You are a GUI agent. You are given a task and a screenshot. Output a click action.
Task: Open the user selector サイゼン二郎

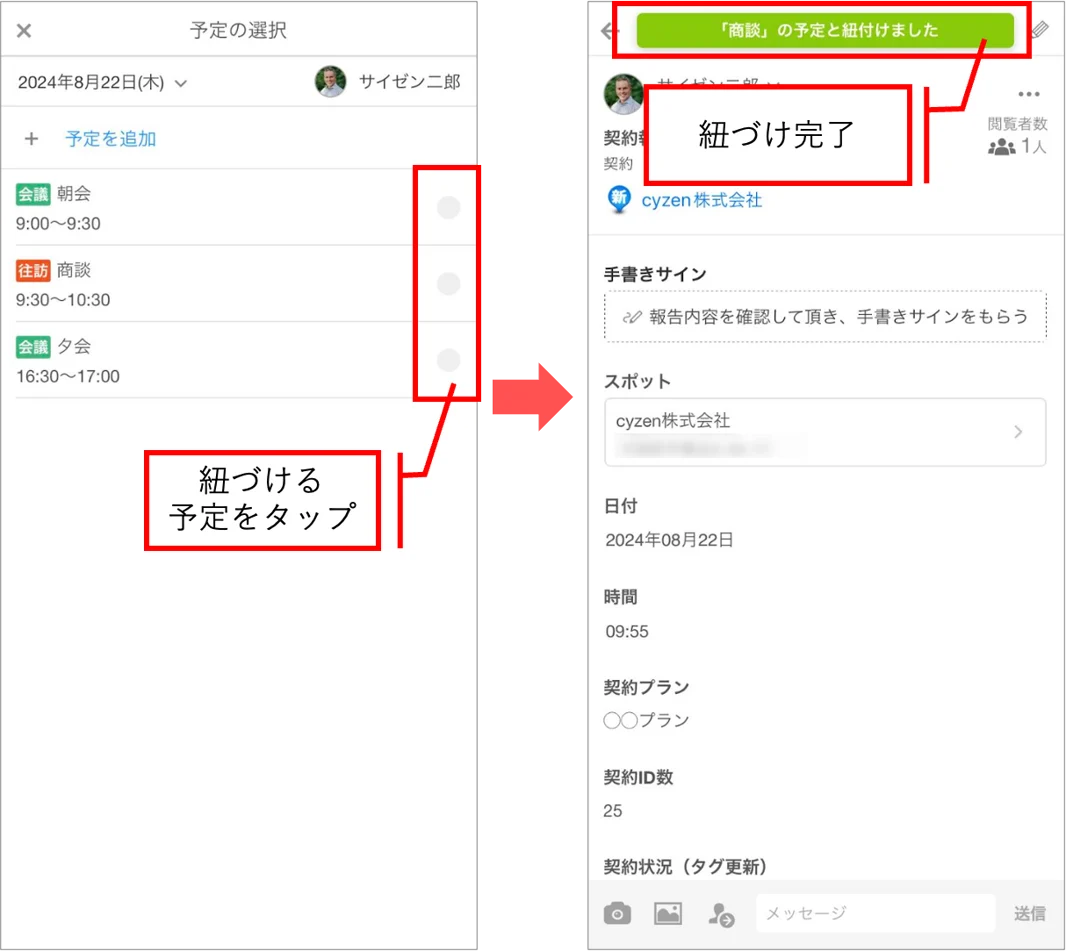pos(388,82)
